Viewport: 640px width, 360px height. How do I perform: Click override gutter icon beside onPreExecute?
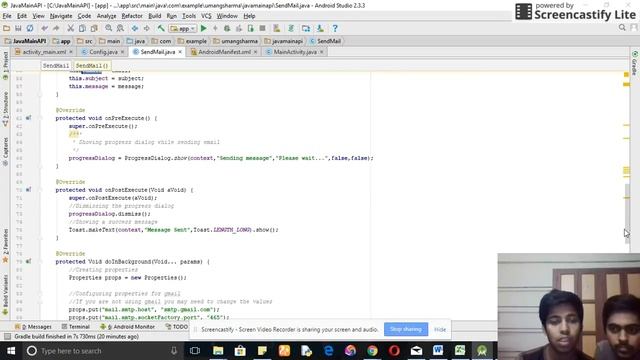[28, 118]
